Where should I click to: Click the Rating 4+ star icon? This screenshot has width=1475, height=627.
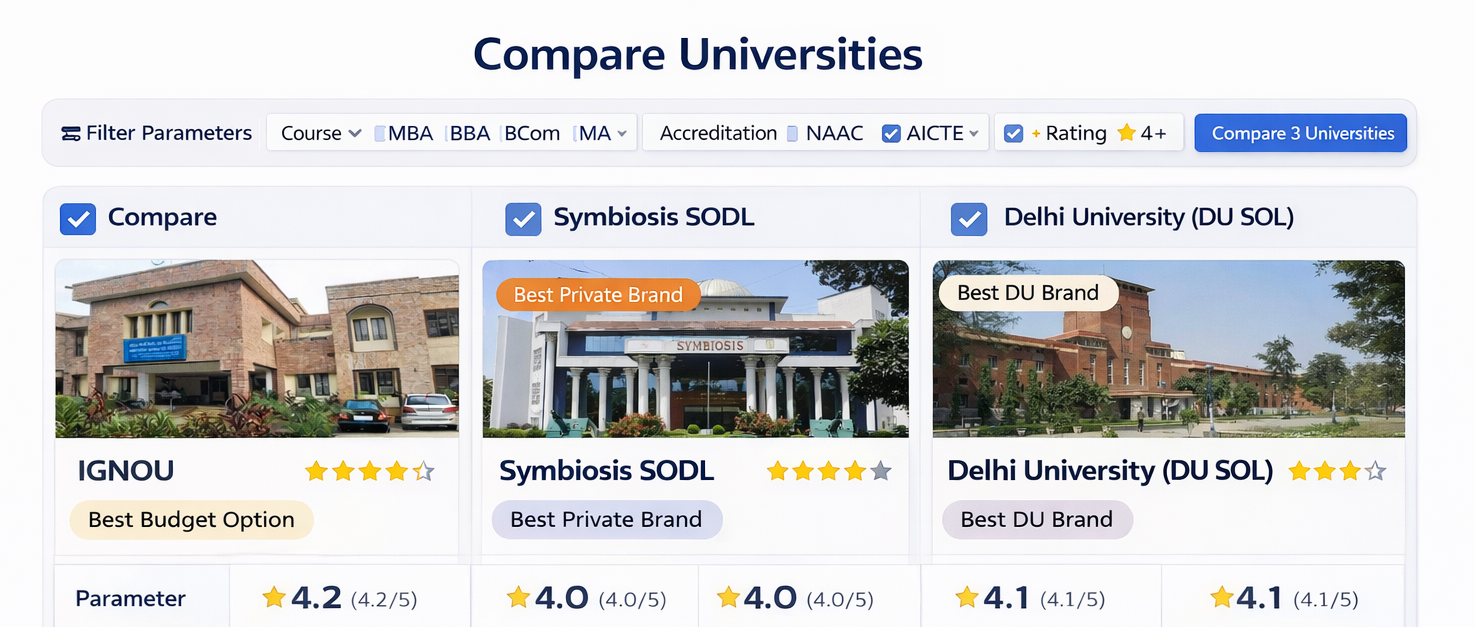1127,133
